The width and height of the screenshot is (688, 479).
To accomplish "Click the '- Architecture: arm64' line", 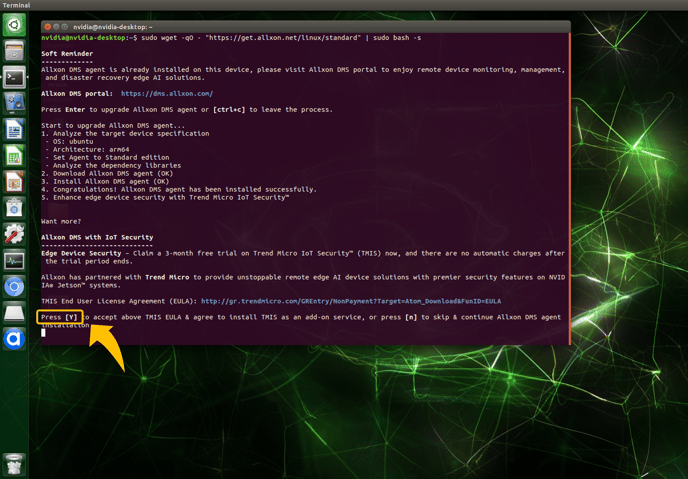I will click(x=87, y=149).
